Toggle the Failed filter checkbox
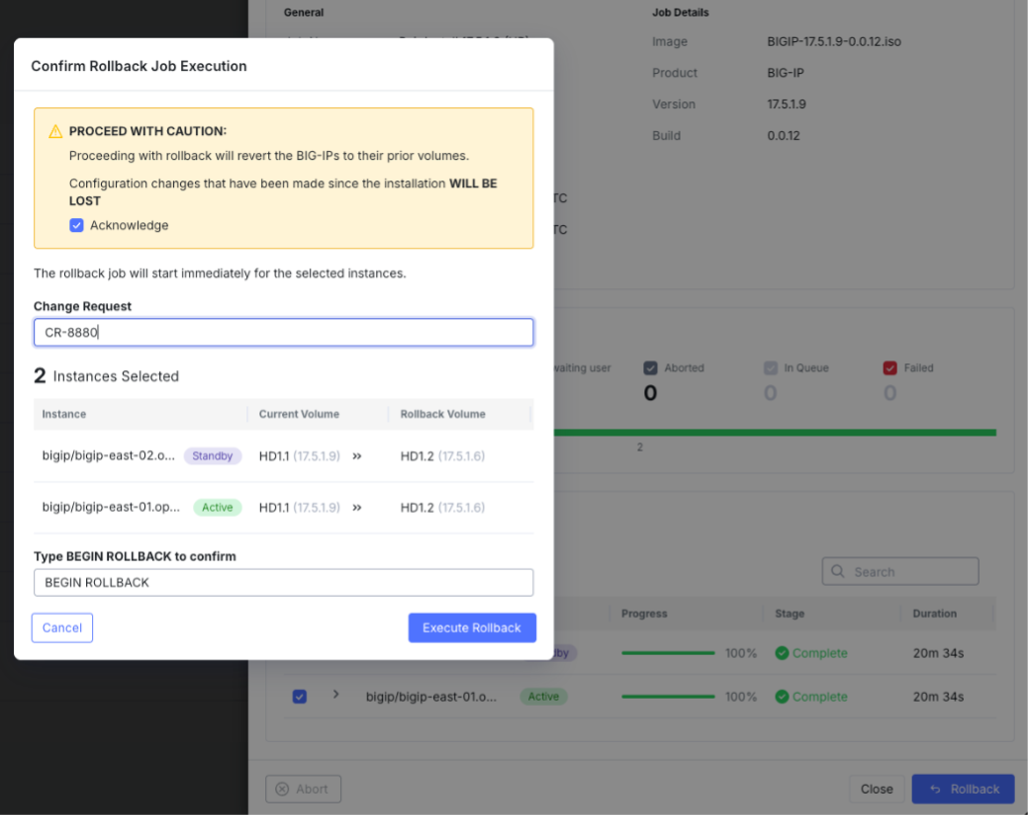The height and width of the screenshot is (818, 1032). pos(892,369)
